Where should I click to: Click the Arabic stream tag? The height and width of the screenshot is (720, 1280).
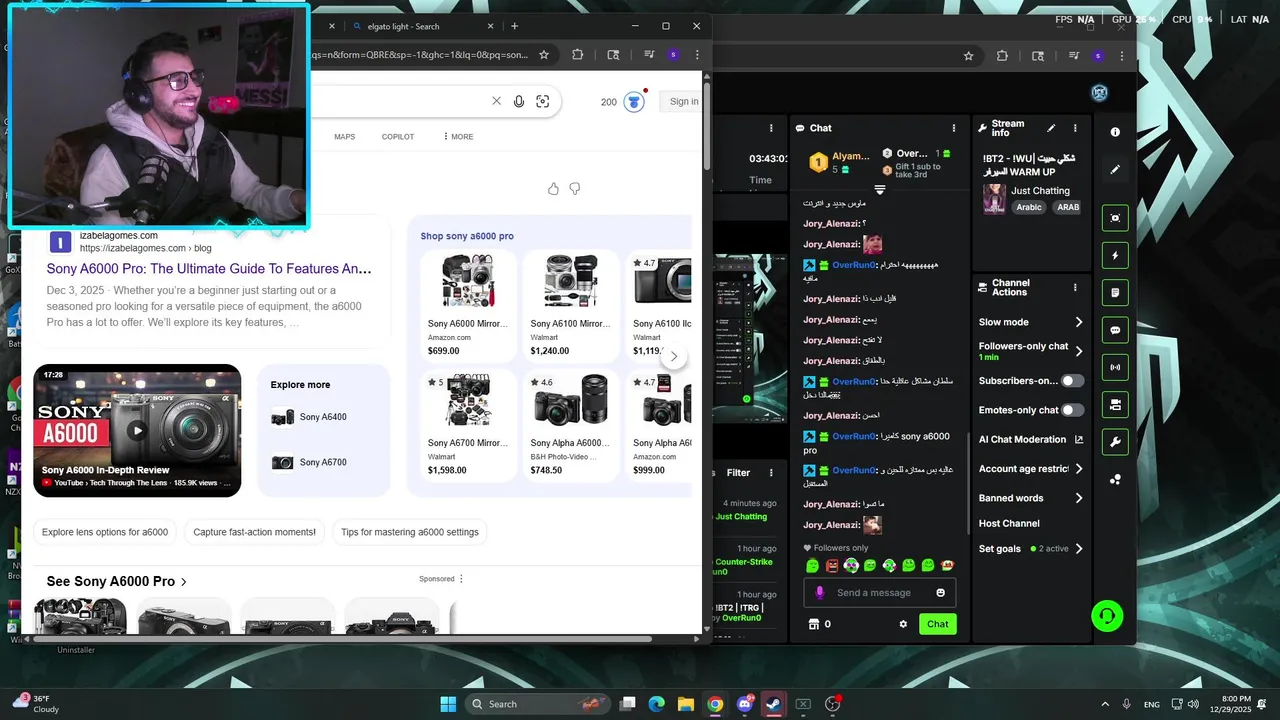[1029, 207]
